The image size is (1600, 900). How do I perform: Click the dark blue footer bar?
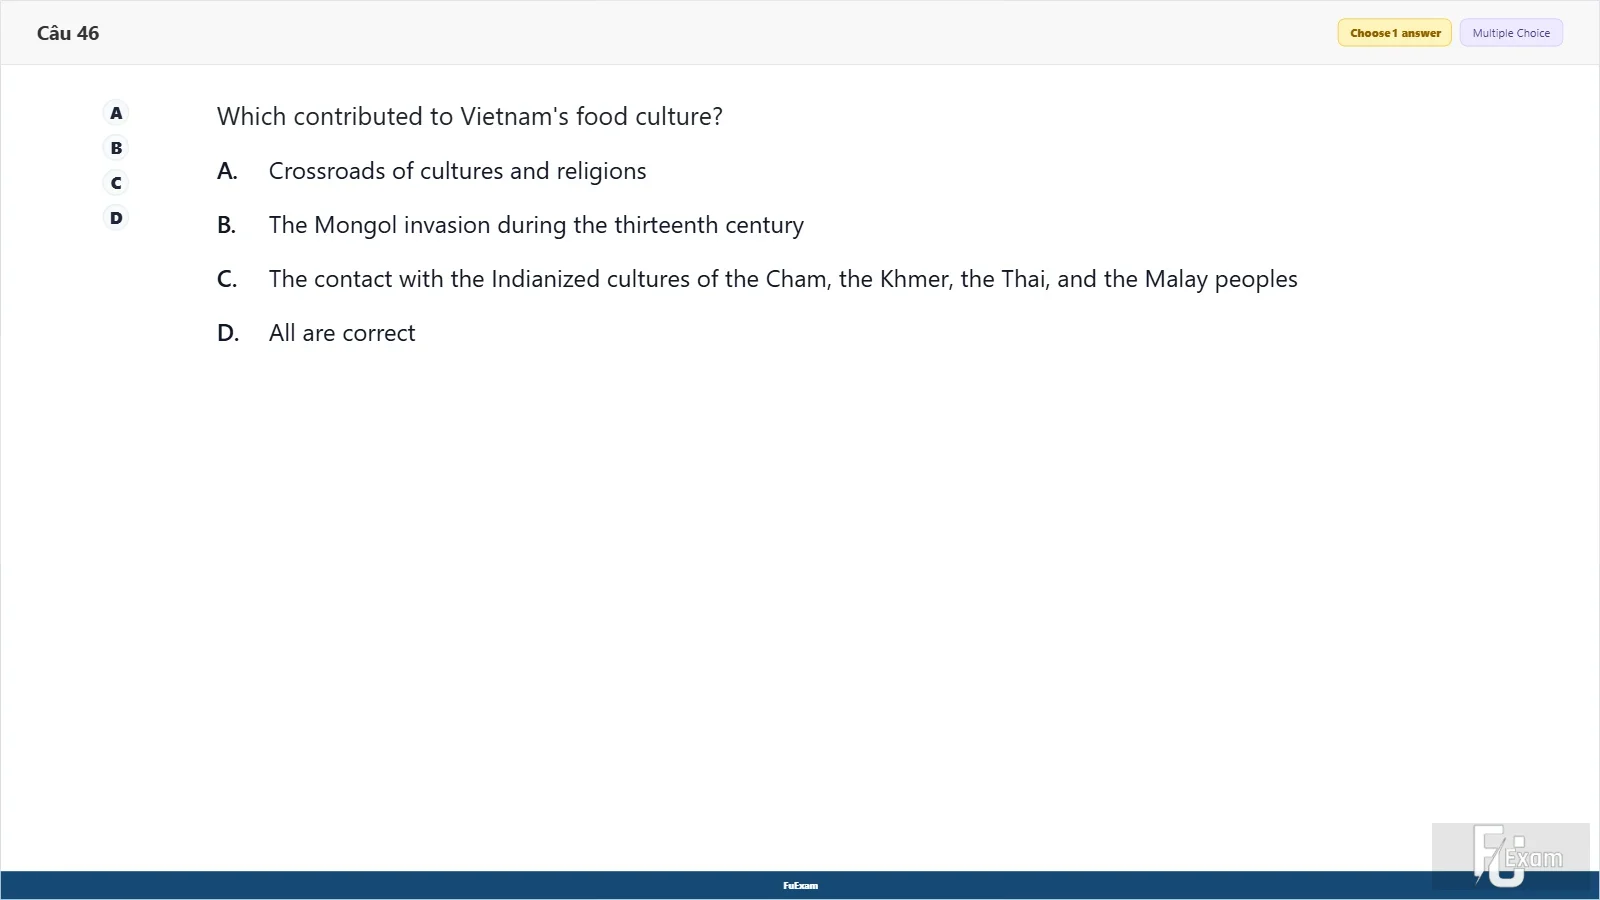click(x=800, y=885)
